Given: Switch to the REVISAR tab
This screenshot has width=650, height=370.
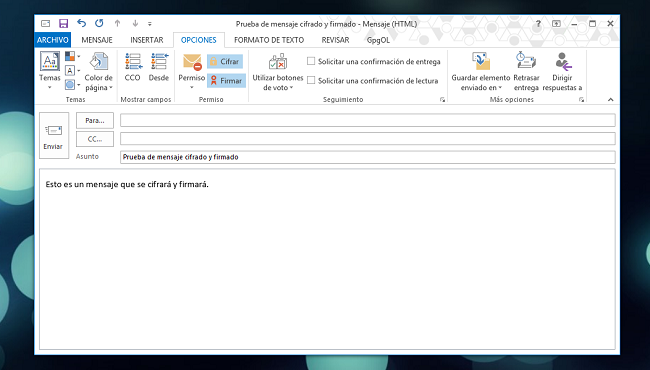Looking at the screenshot, I should (x=335, y=40).
